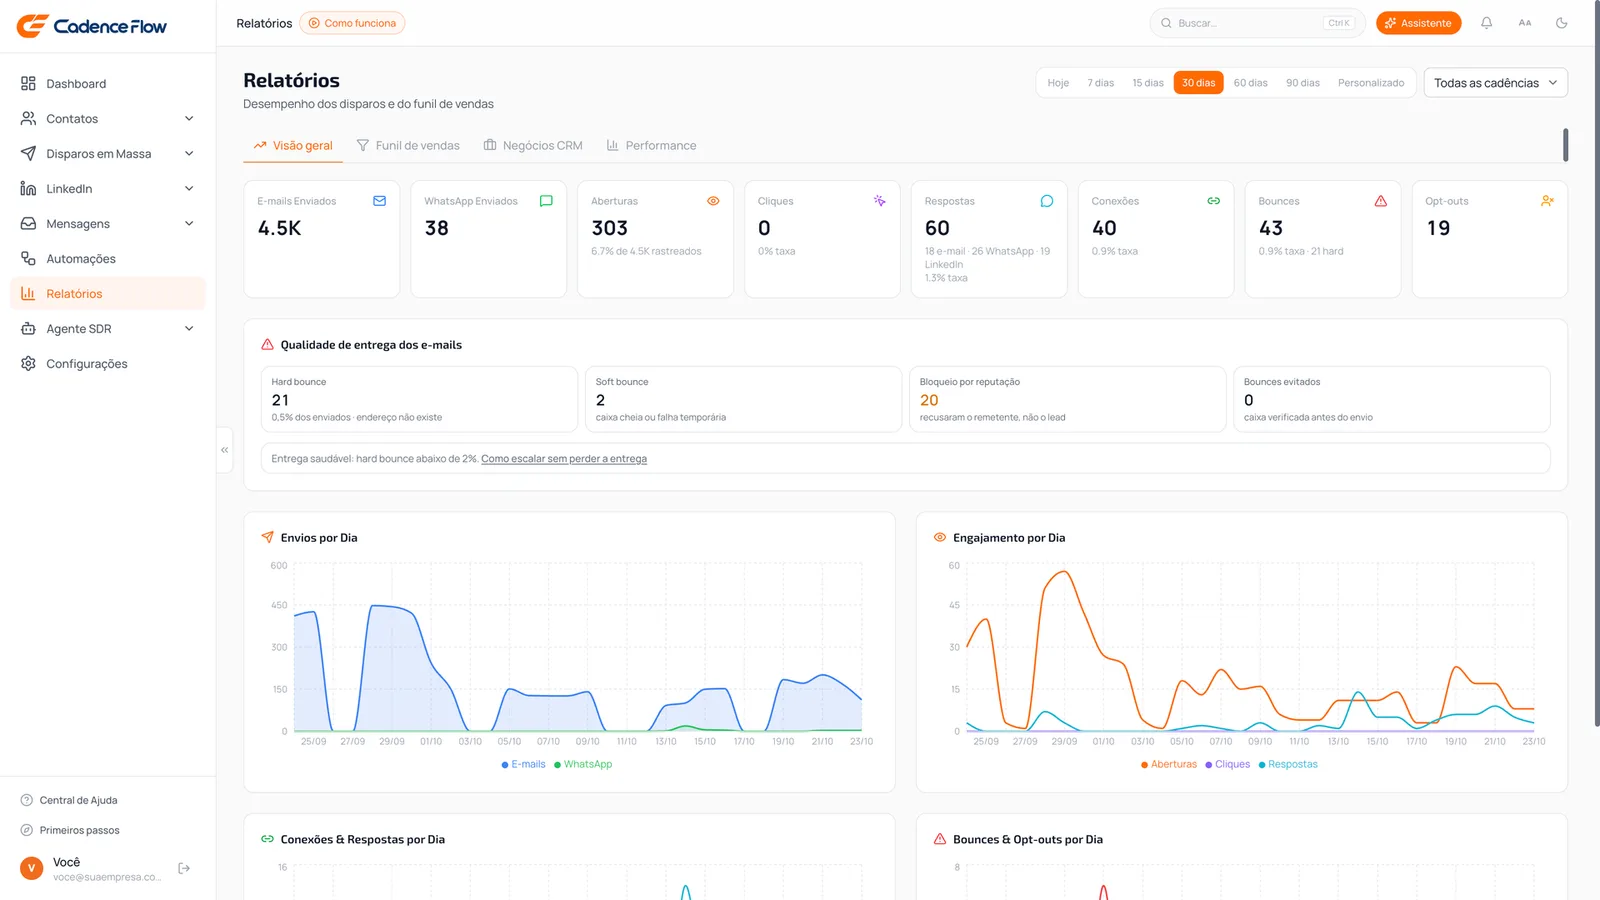Open the Todas as cadências dropdown
The width and height of the screenshot is (1600, 900).
[1496, 83]
